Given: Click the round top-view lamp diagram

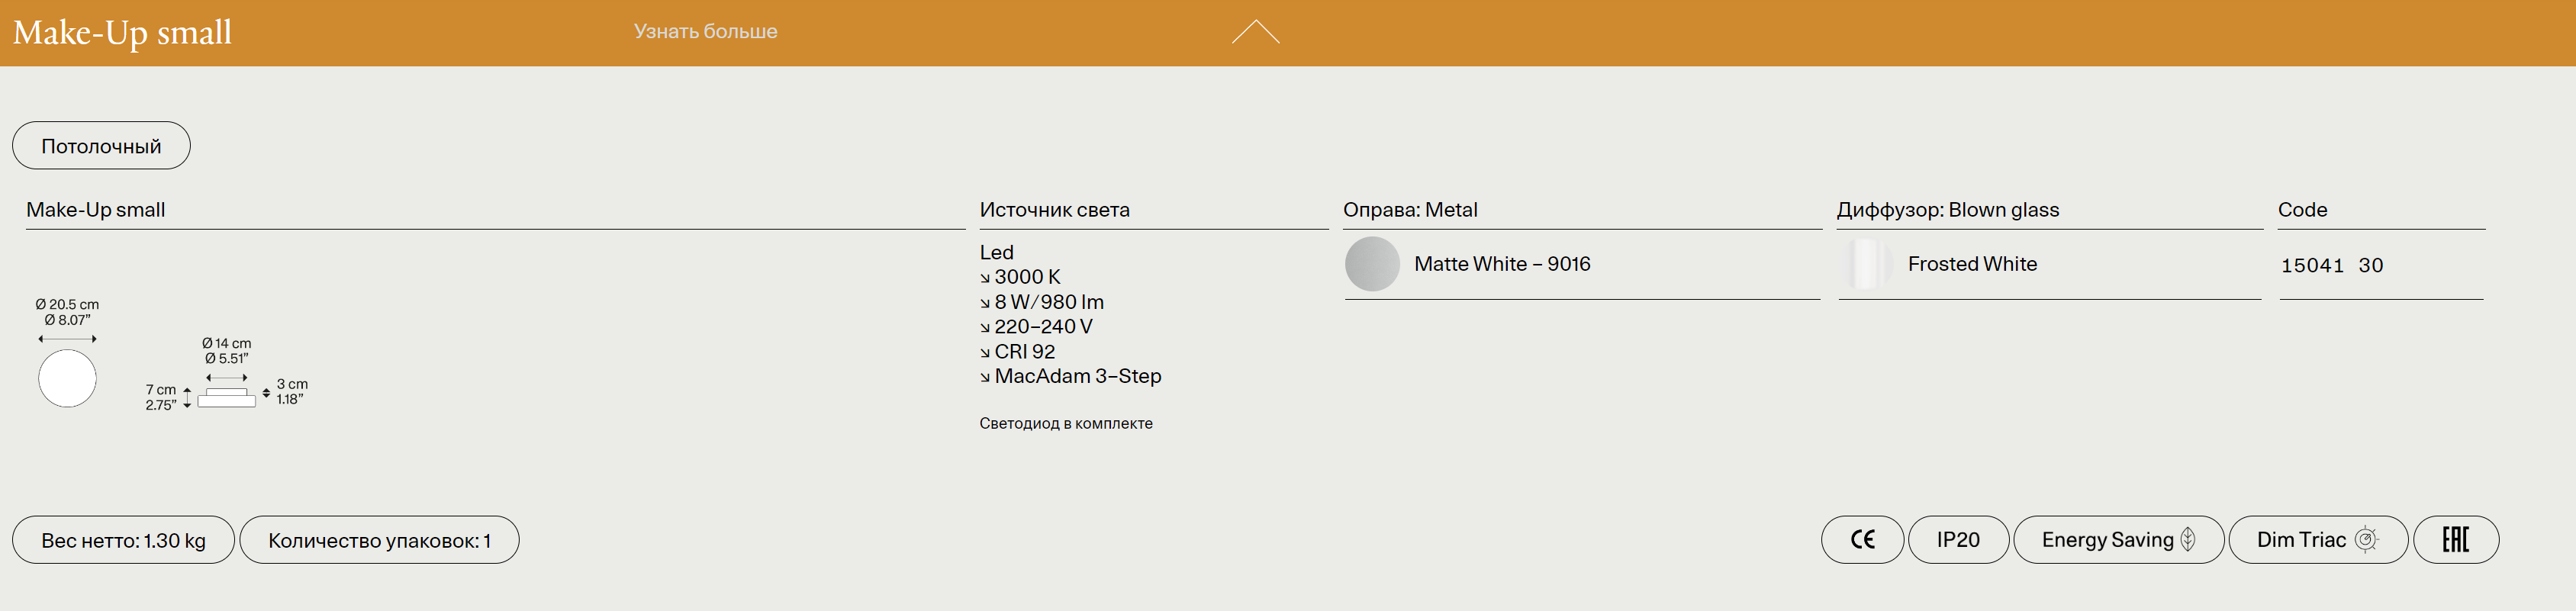Looking at the screenshot, I should click(67, 378).
